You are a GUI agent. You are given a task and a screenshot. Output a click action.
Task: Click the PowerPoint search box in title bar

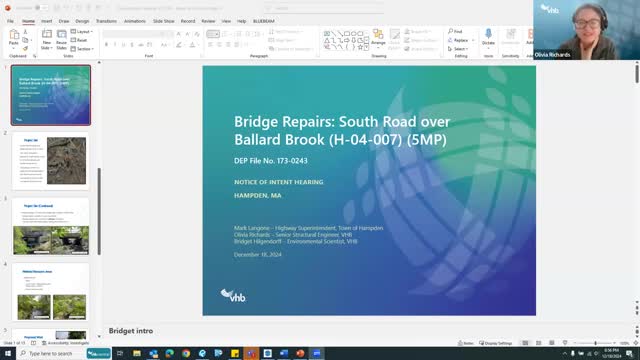[324, 8]
